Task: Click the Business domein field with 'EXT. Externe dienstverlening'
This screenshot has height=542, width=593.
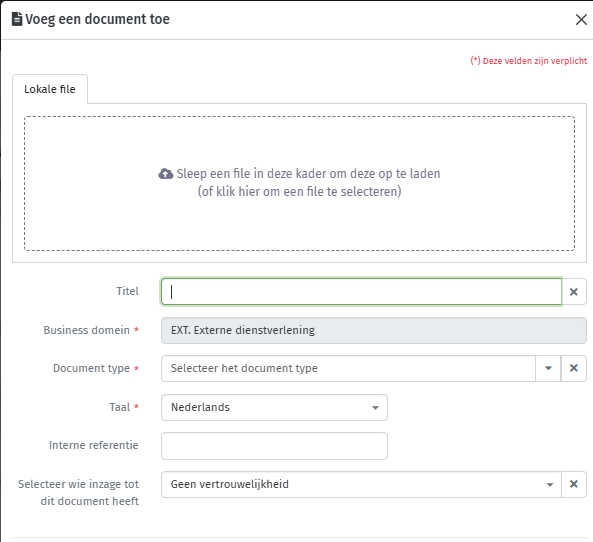Action: coord(374,330)
